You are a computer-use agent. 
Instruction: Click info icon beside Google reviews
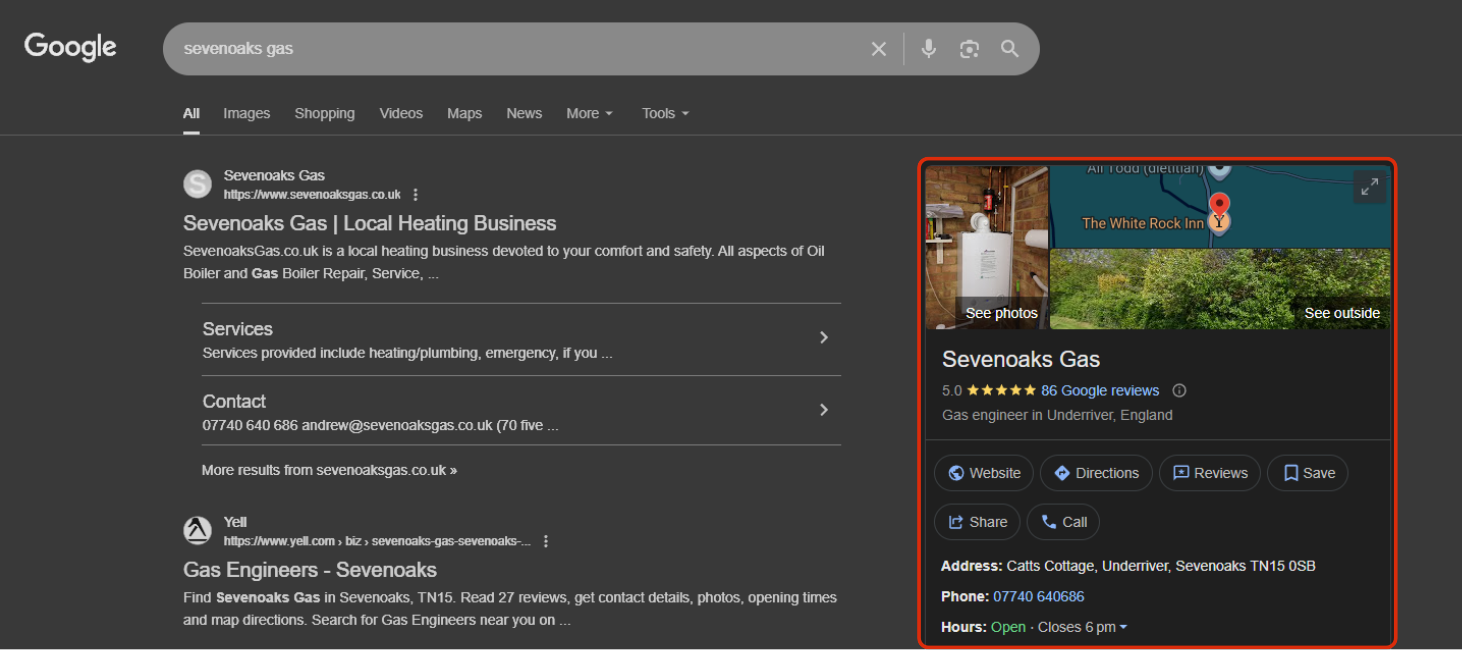[1179, 391]
